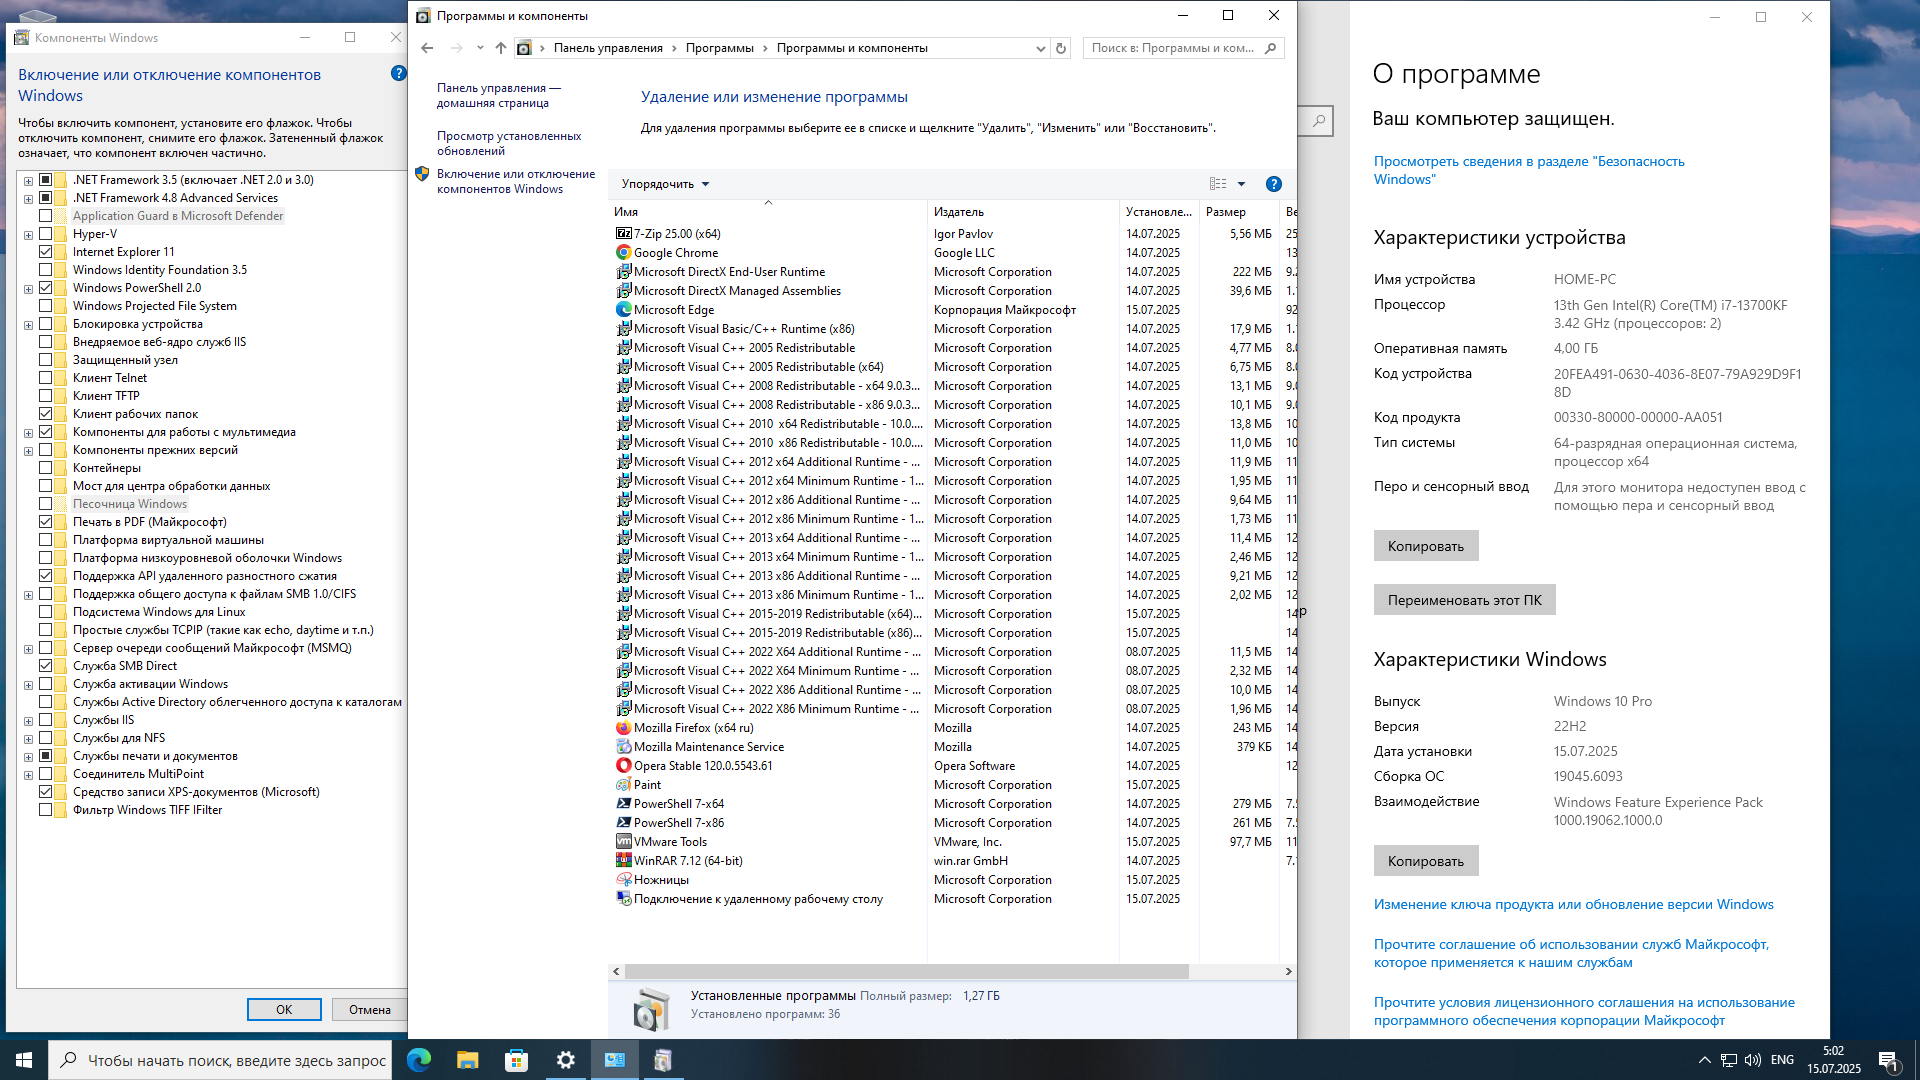This screenshot has width=1920, height=1080.
Task: Open Settings gear on the taskbar
Action: coord(565,1060)
